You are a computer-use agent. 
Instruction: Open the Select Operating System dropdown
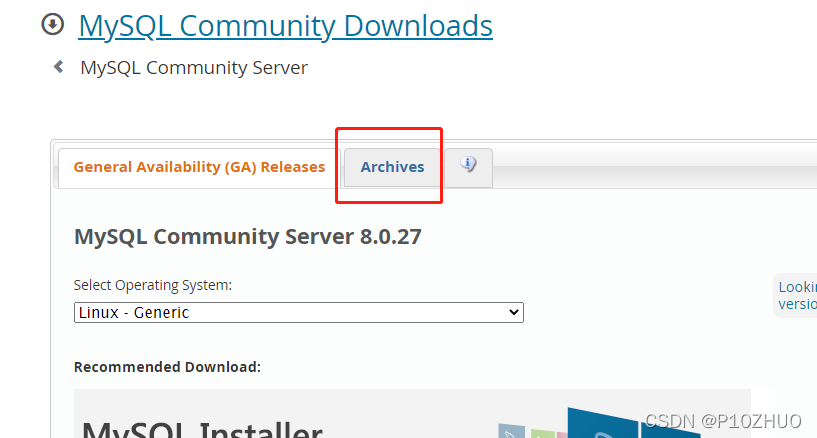(299, 312)
